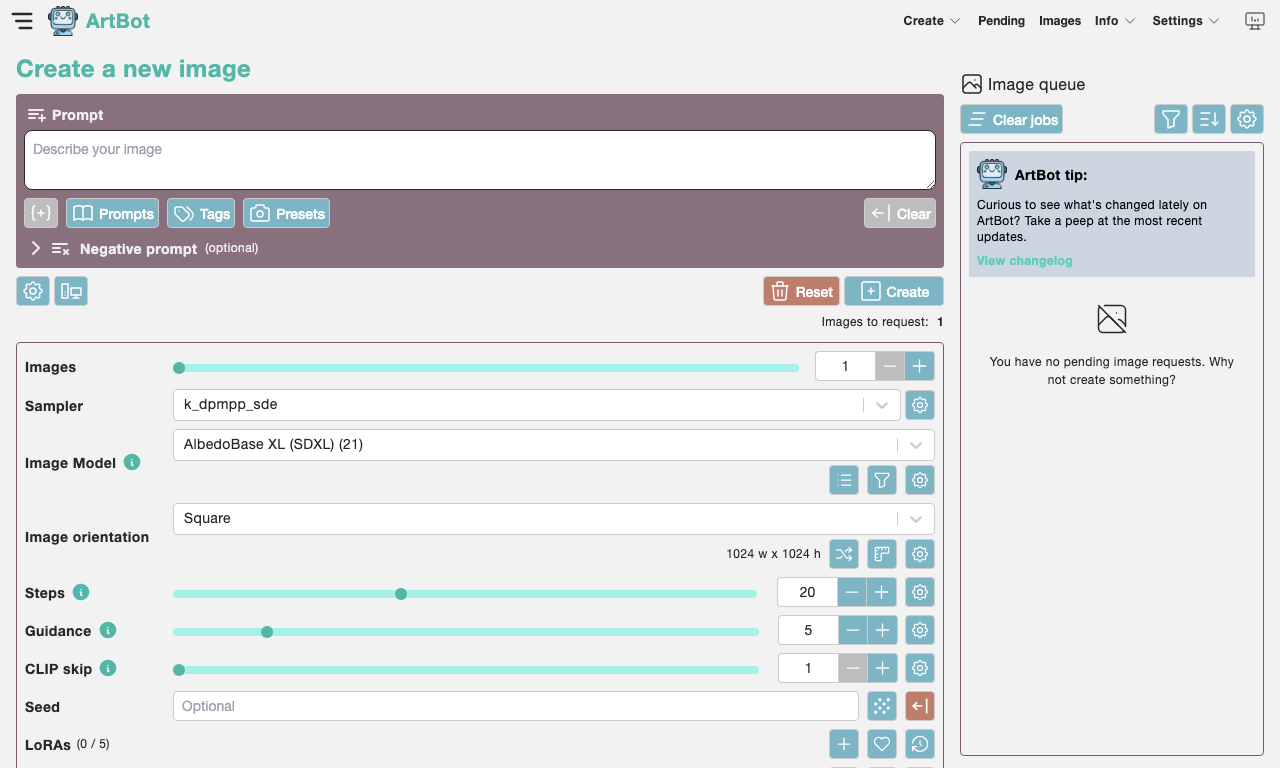Open recent LoRAs history icon
Screen dimensions: 1280x768
pyautogui.click(x=920, y=744)
